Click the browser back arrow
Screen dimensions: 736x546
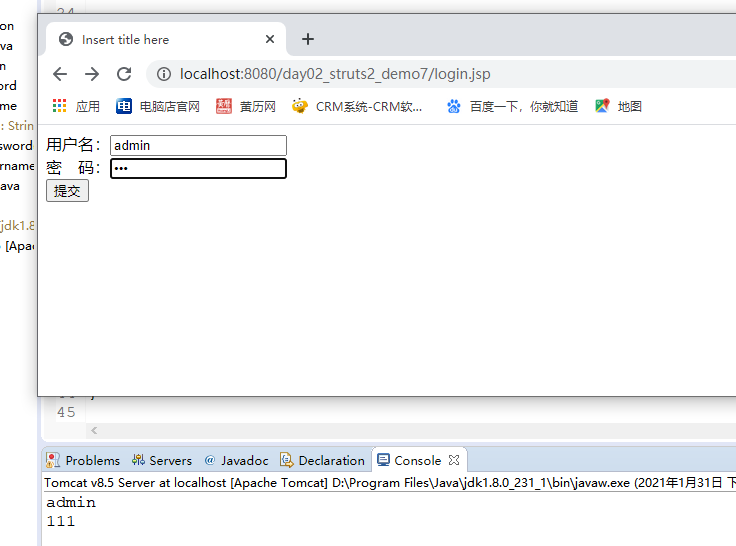60,74
